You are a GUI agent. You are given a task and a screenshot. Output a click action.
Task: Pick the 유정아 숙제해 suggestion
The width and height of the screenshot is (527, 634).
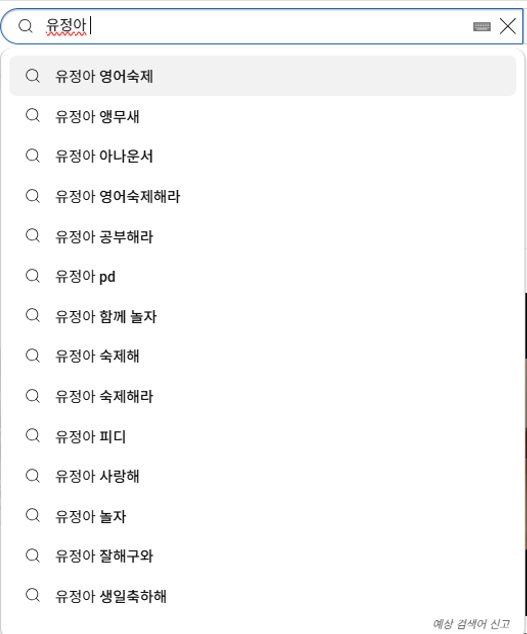(x=262, y=356)
